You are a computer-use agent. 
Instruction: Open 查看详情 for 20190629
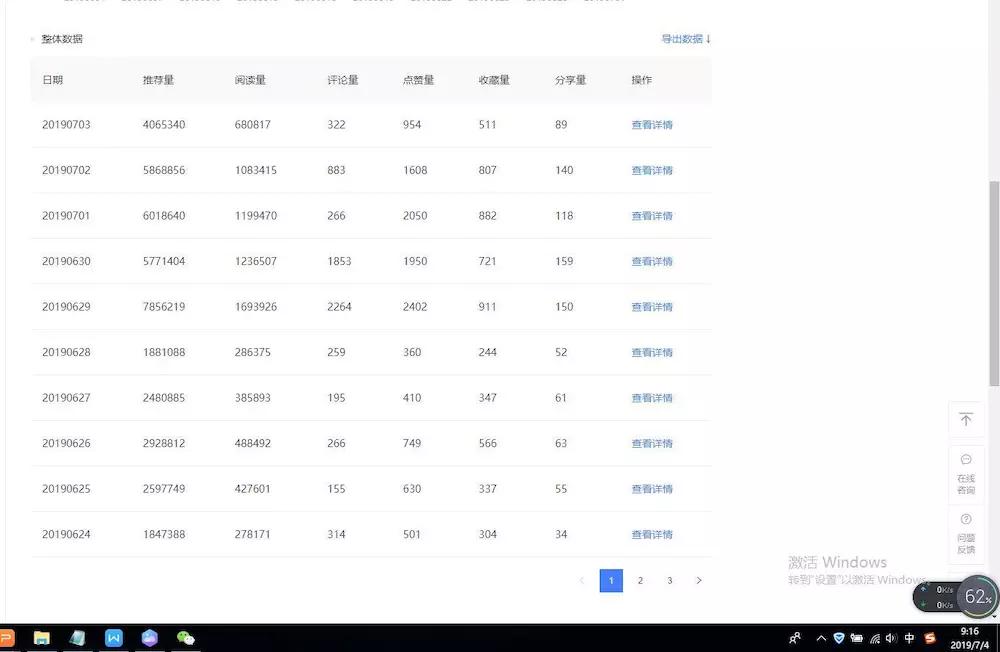652,307
